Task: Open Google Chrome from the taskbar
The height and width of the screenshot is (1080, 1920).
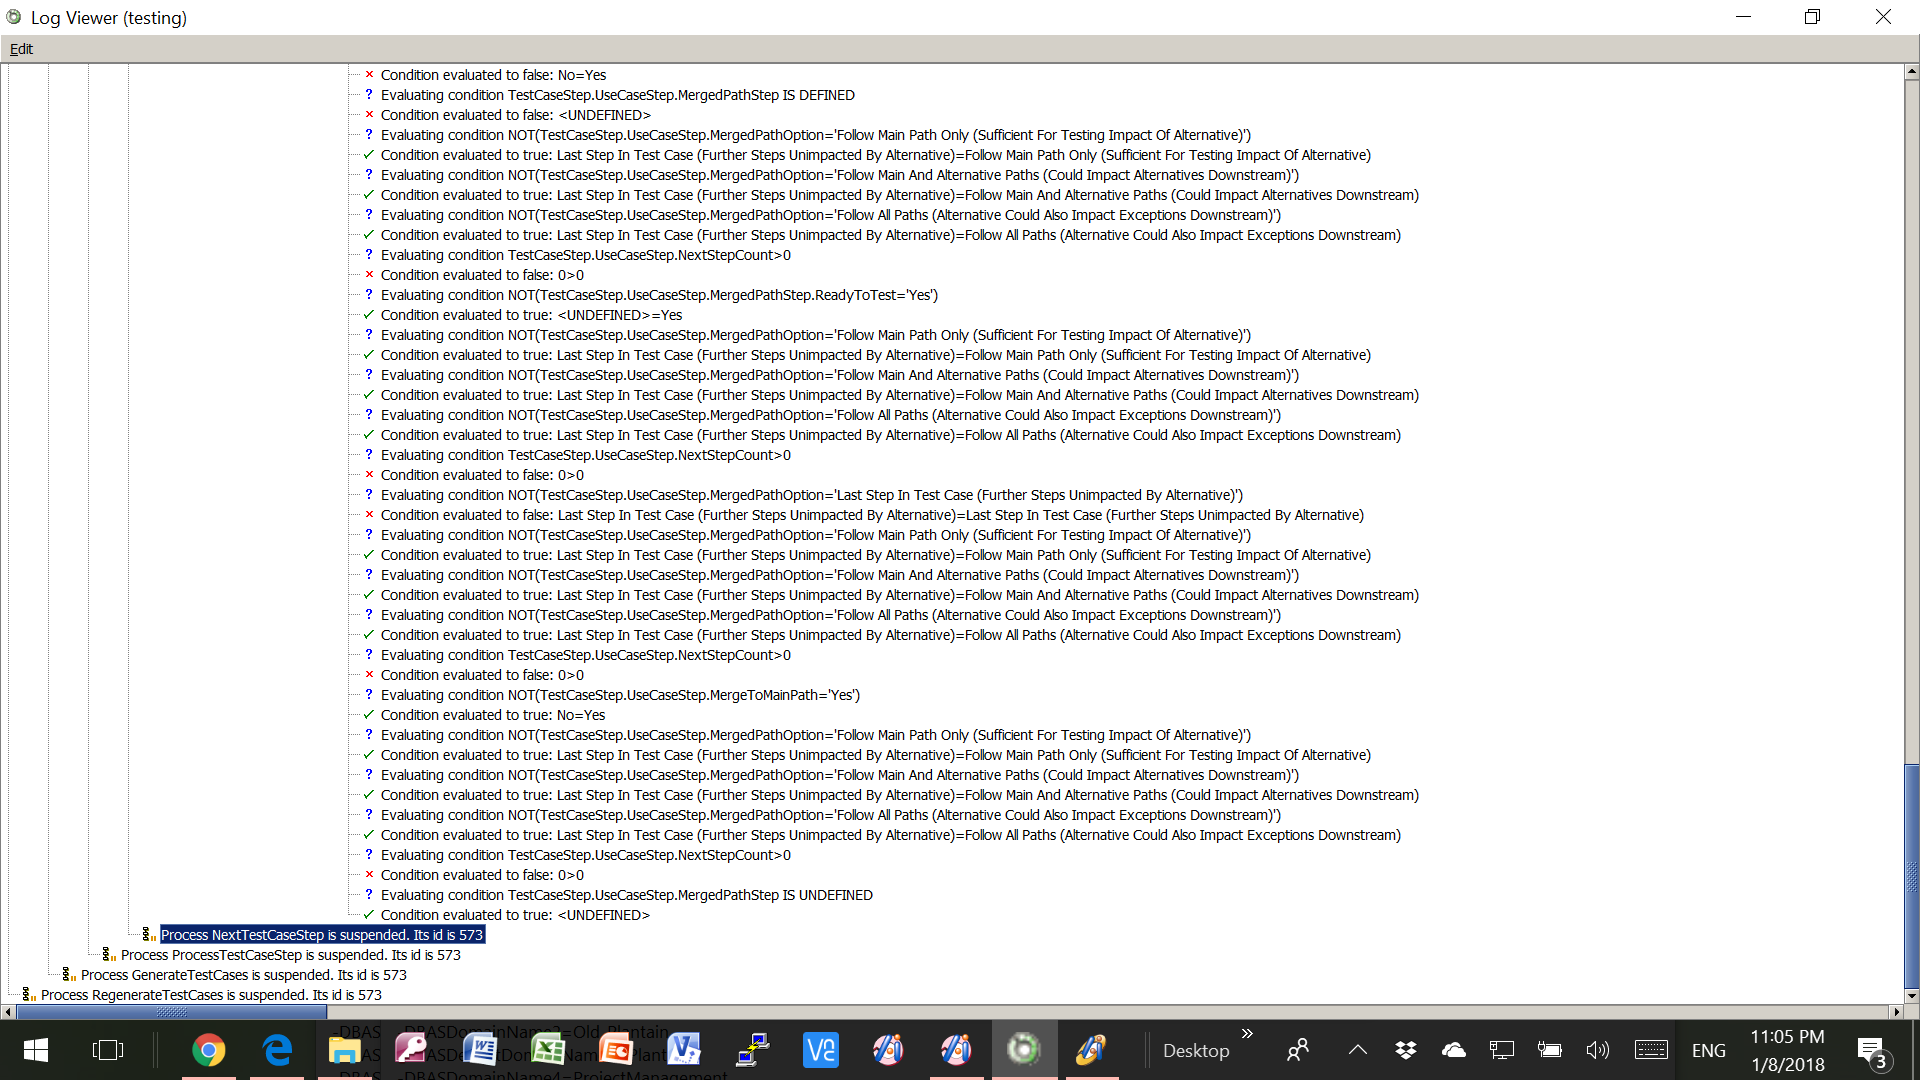Action: point(208,1050)
